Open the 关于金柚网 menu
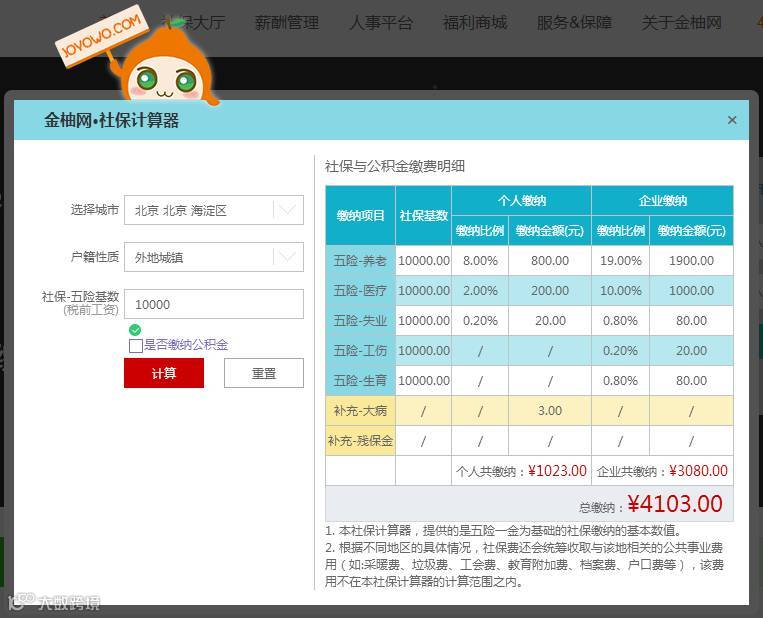 coord(681,23)
